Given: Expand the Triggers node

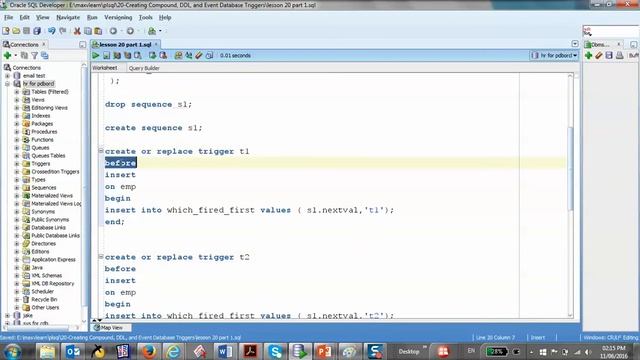Looking at the screenshot, I should pyautogui.click(x=17, y=164).
